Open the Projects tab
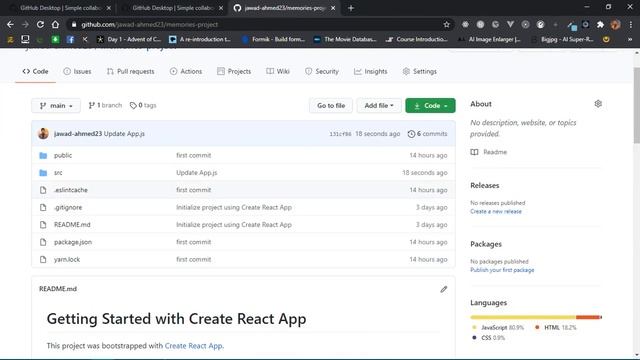Image resolution: width=640 pixels, height=360 pixels. pos(234,71)
